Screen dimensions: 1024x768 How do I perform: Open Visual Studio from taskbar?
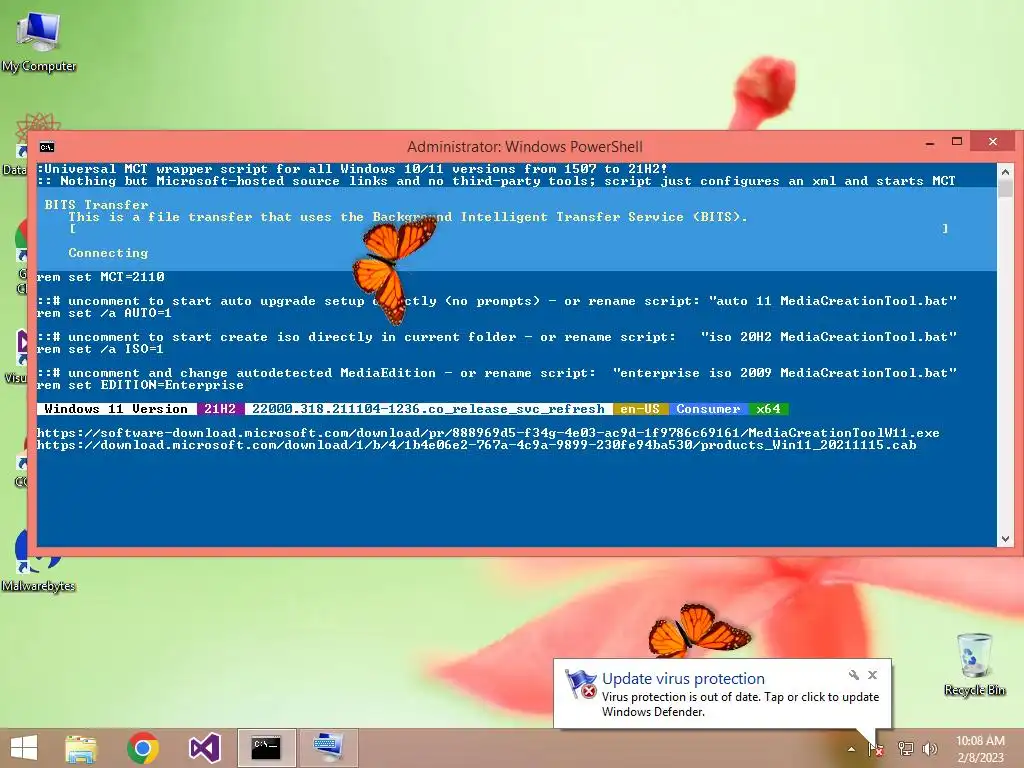coord(204,748)
